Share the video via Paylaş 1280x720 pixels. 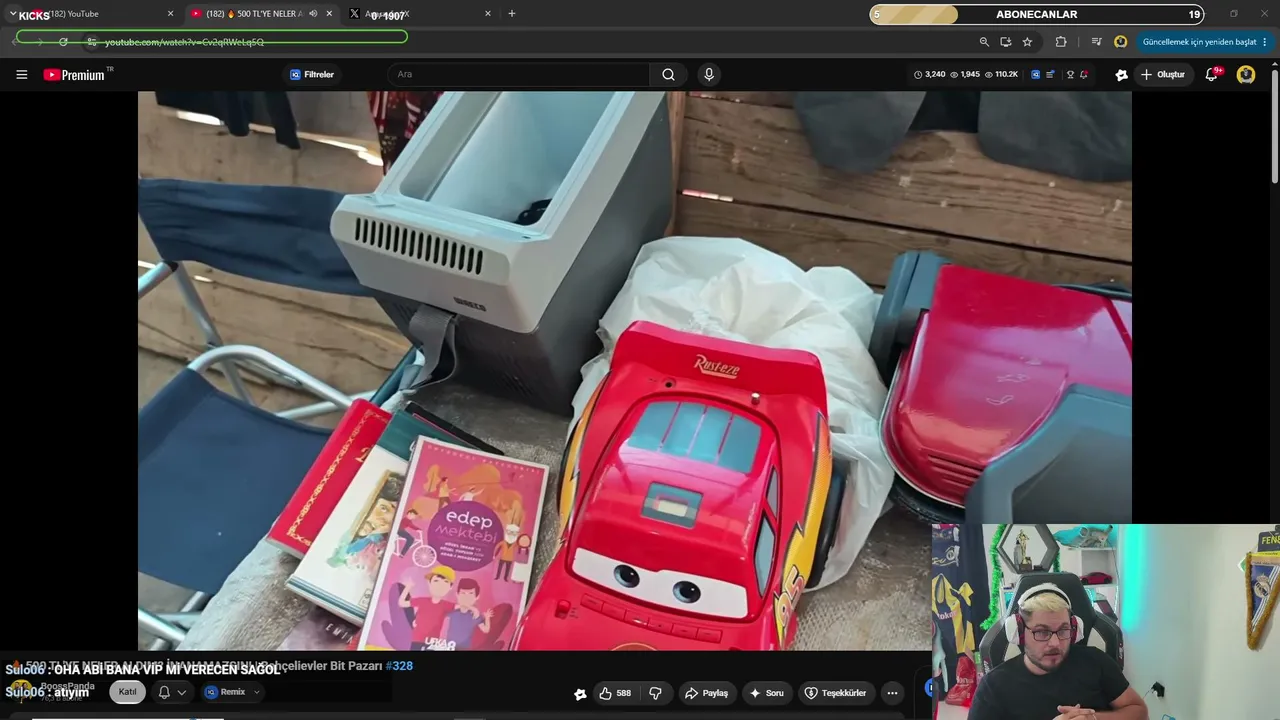tap(707, 693)
